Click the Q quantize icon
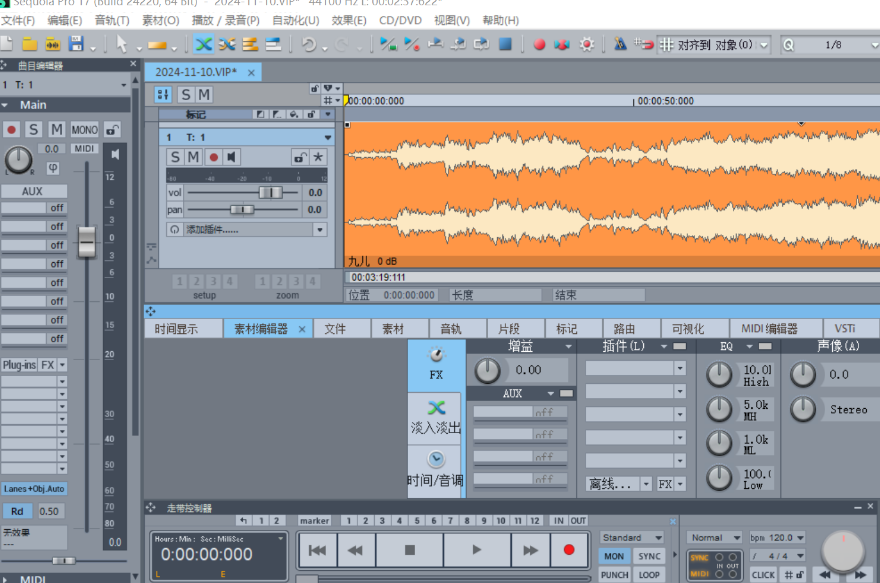 pyautogui.click(x=789, y=45)
